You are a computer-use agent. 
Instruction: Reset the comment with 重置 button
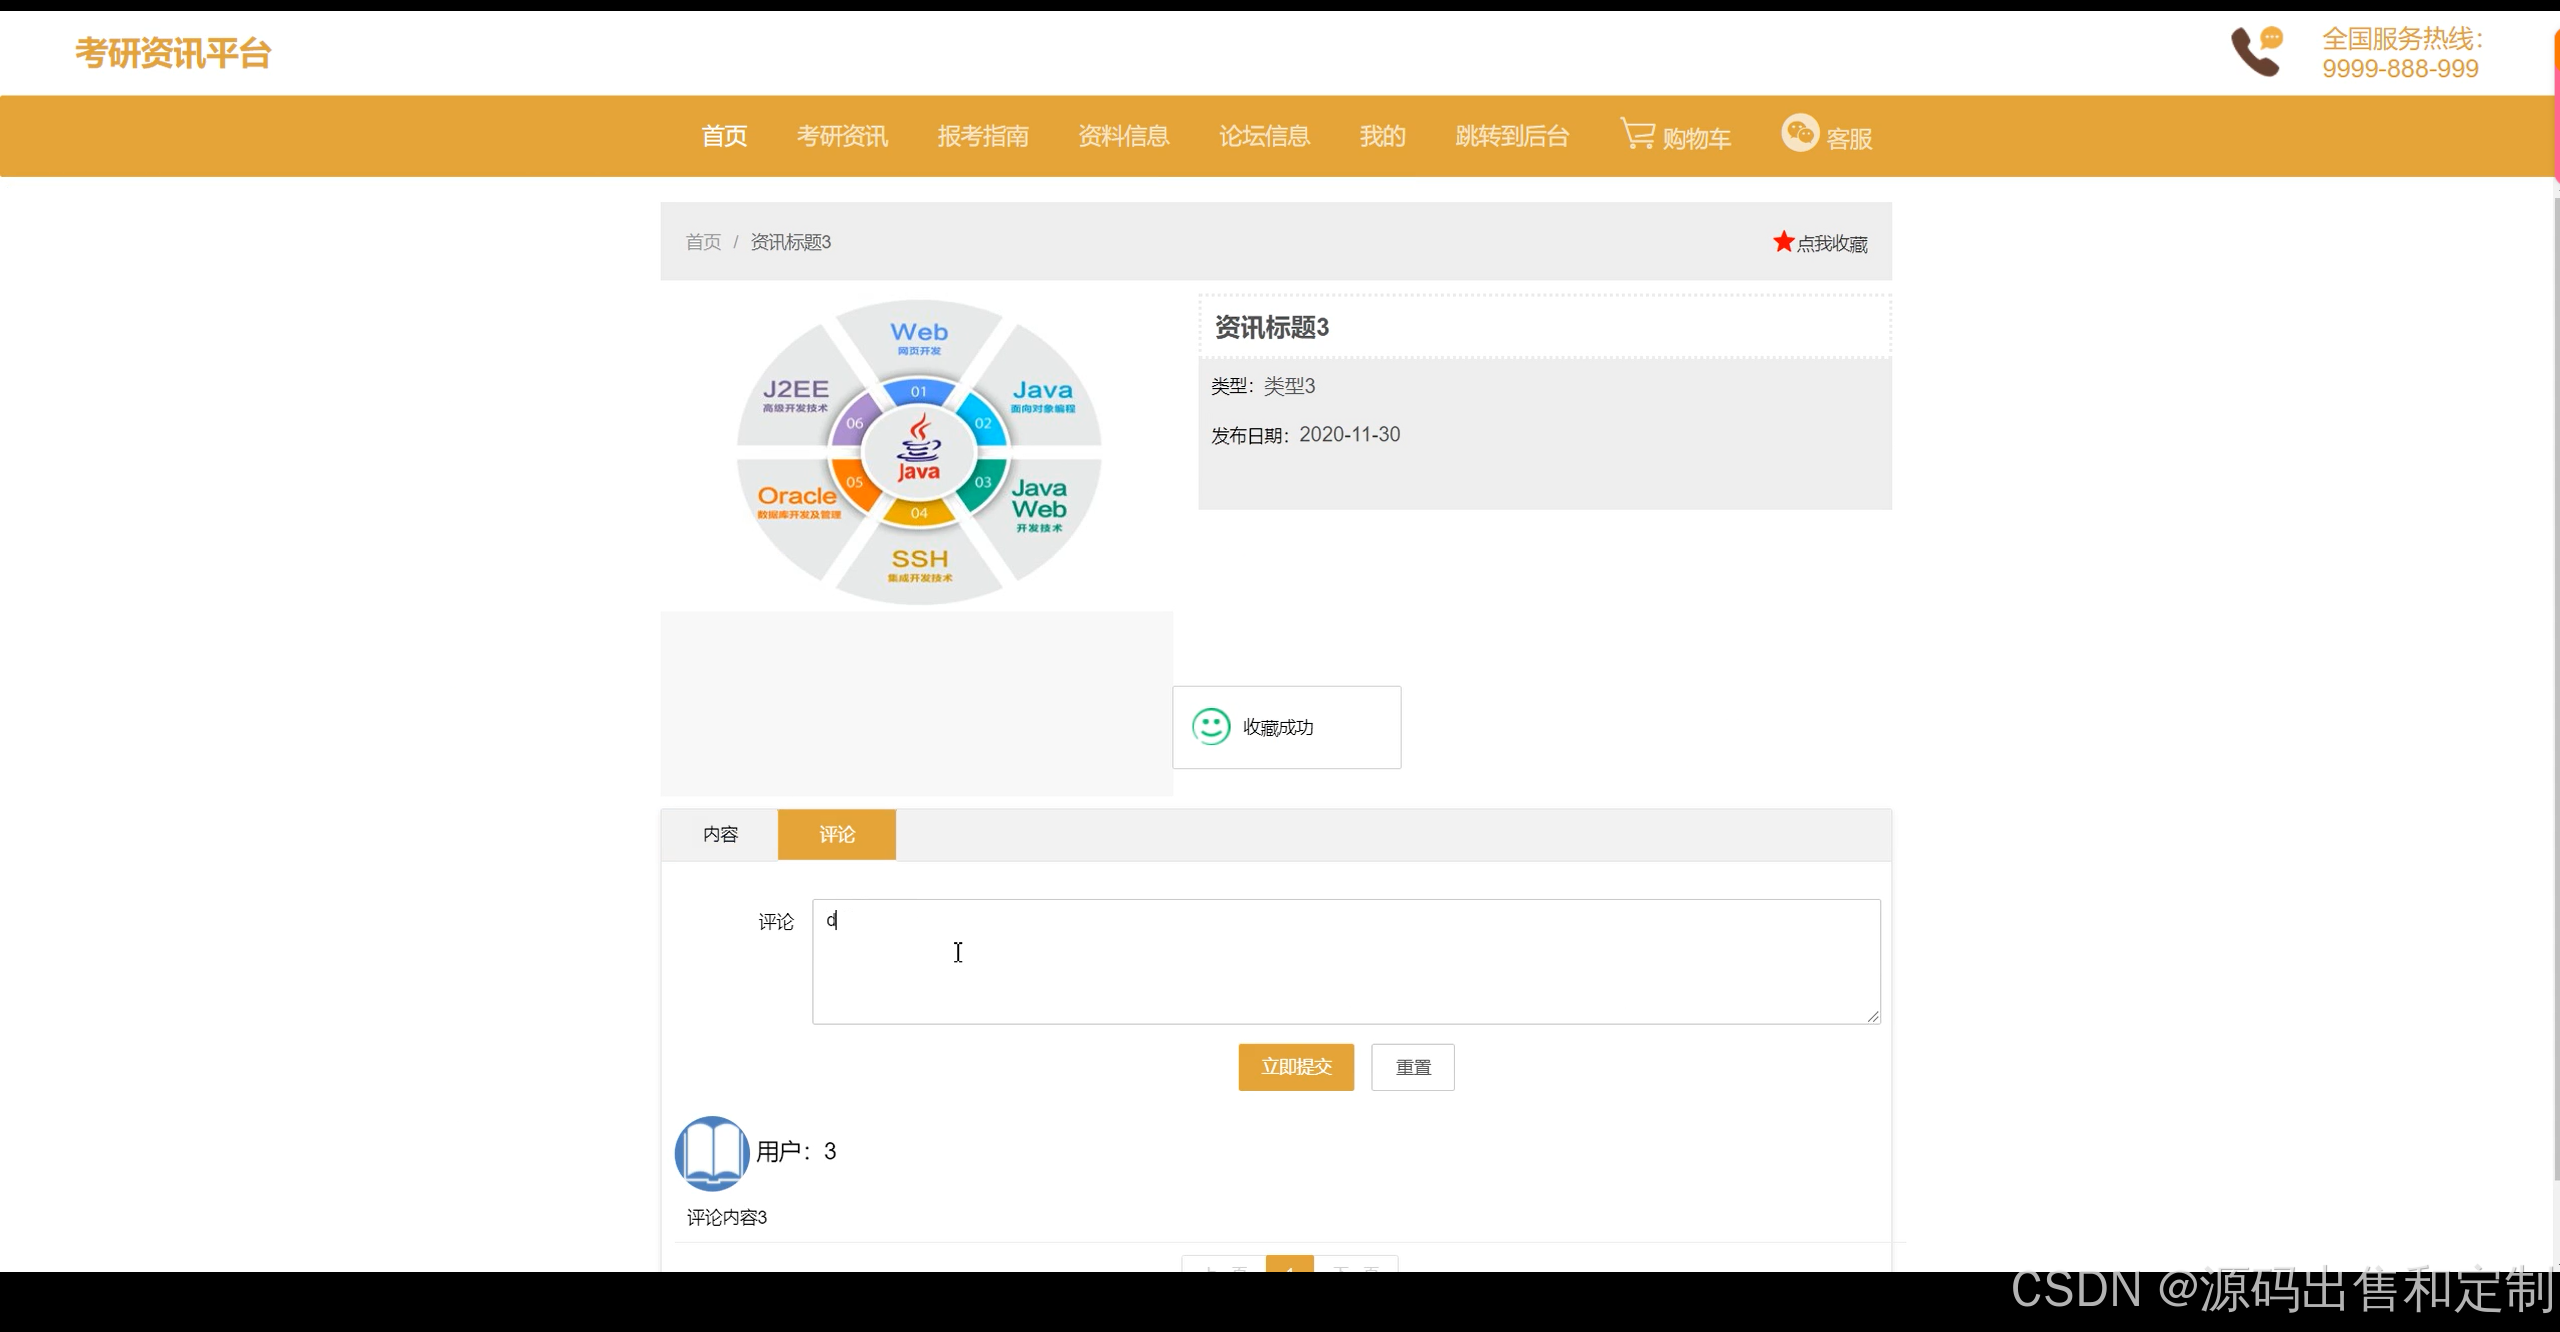click(1412, 1067)
